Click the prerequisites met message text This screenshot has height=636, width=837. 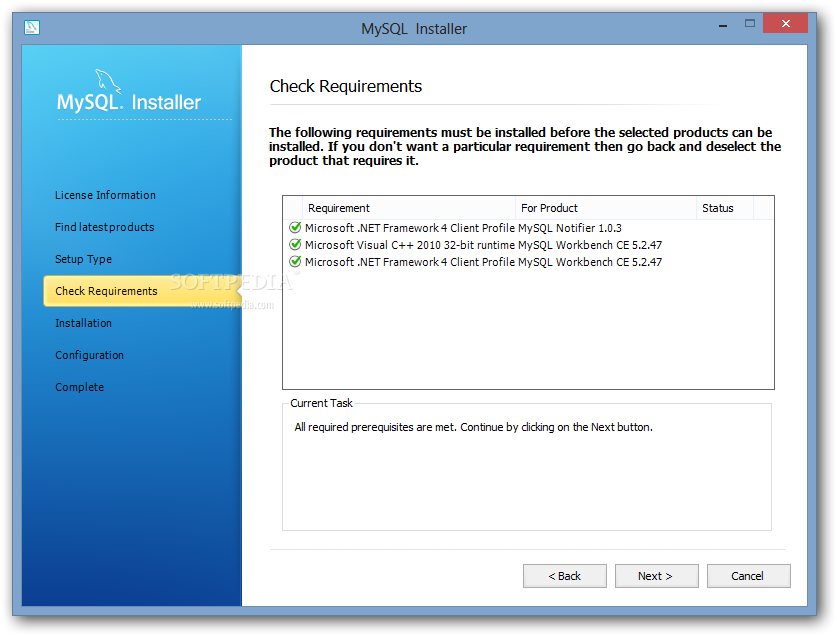click(473, 427)
